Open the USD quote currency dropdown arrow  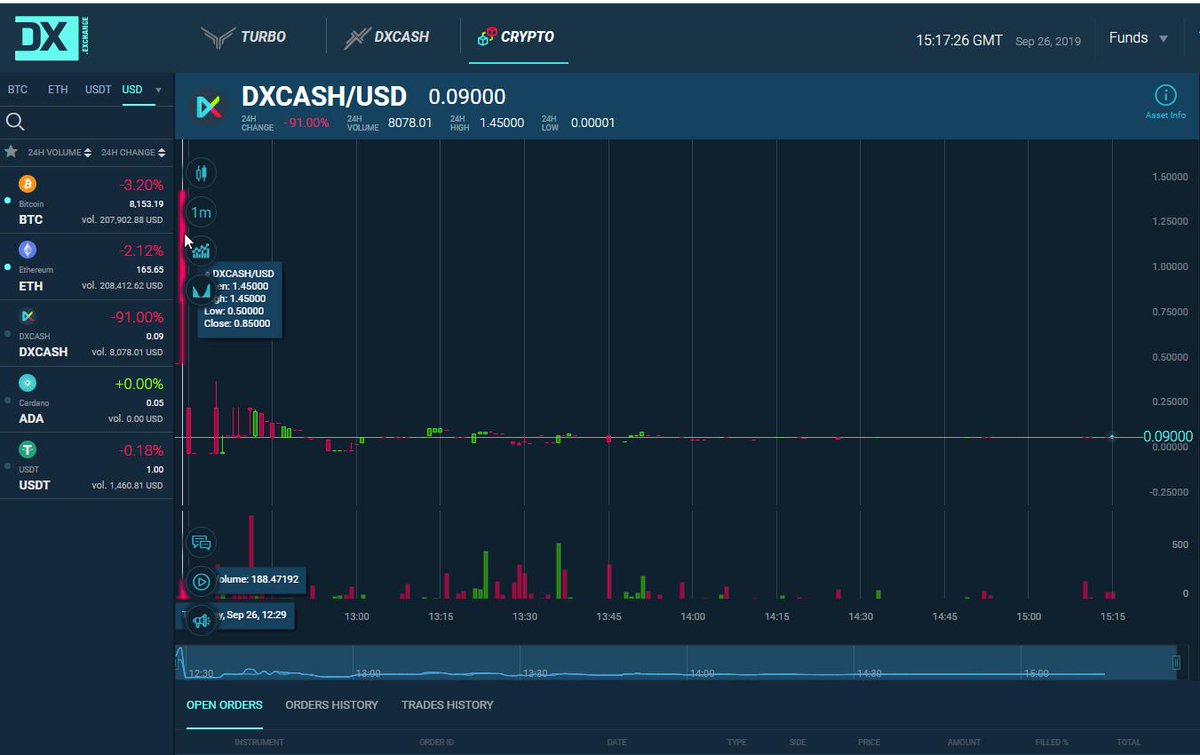pyautogui.click(x=159, y=89)
